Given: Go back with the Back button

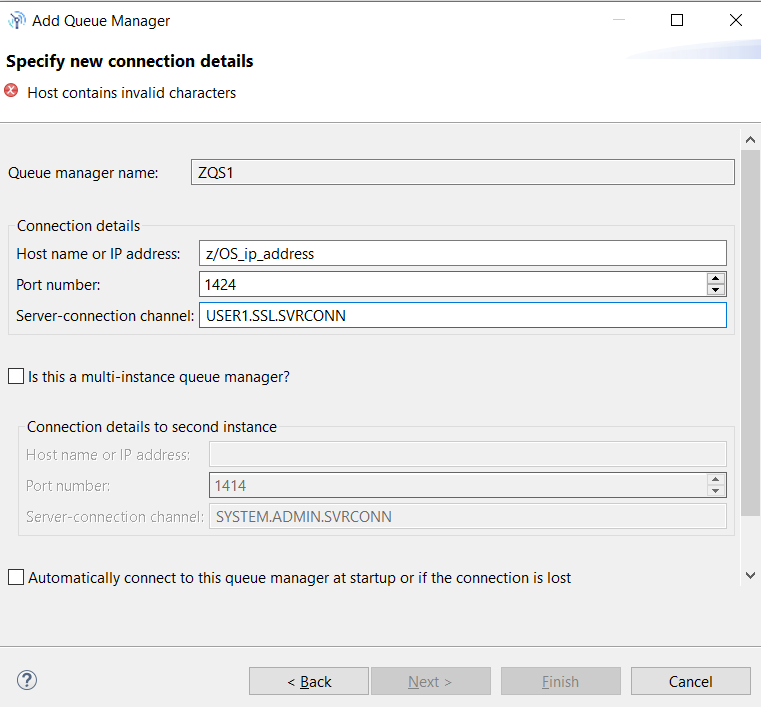Looking at the screenshot, I should click(309, 681).
